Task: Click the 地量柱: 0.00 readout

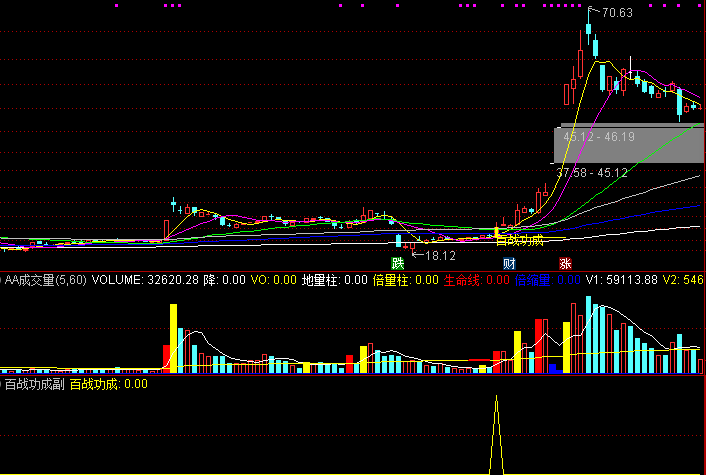Action: click(335, 280)
